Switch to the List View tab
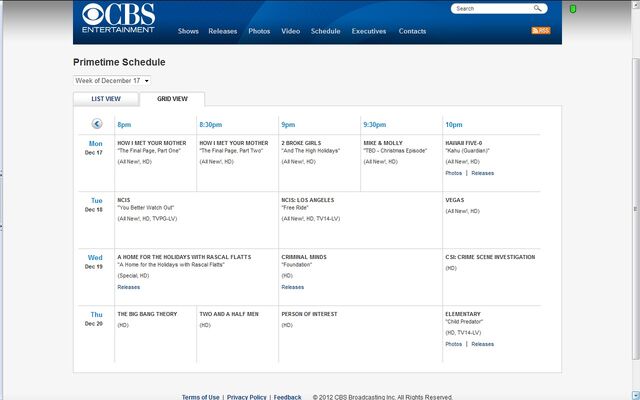This screenshot has width=640, height=400. [106, 99]
